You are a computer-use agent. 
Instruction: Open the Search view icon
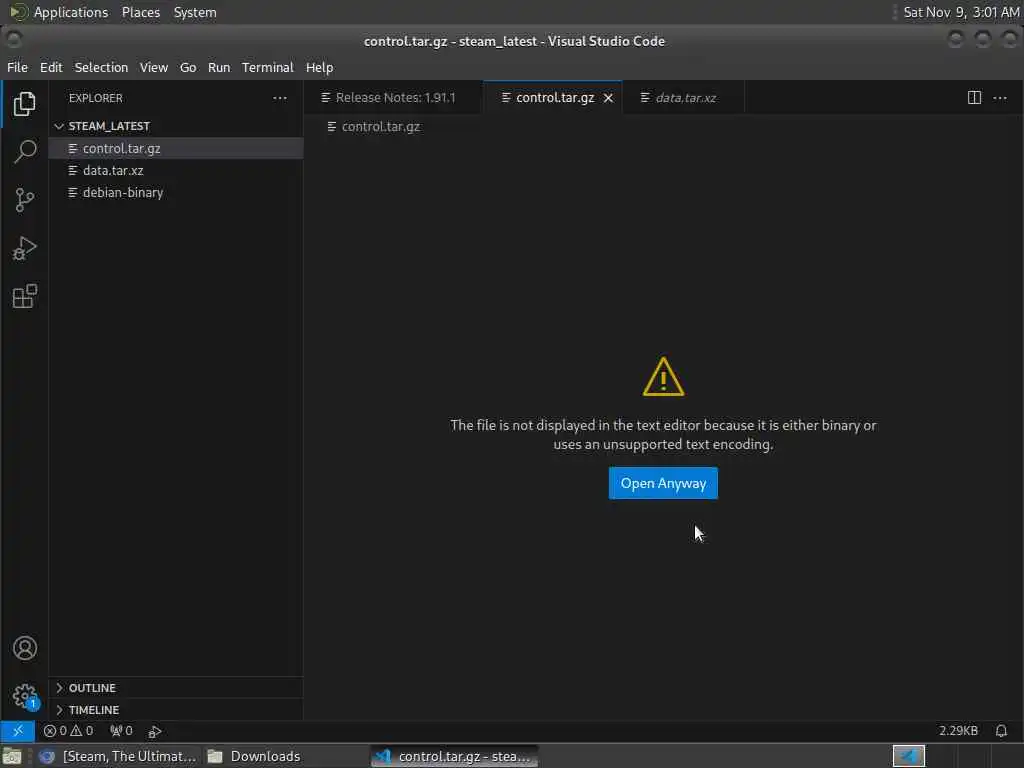[x=24, y=152]
